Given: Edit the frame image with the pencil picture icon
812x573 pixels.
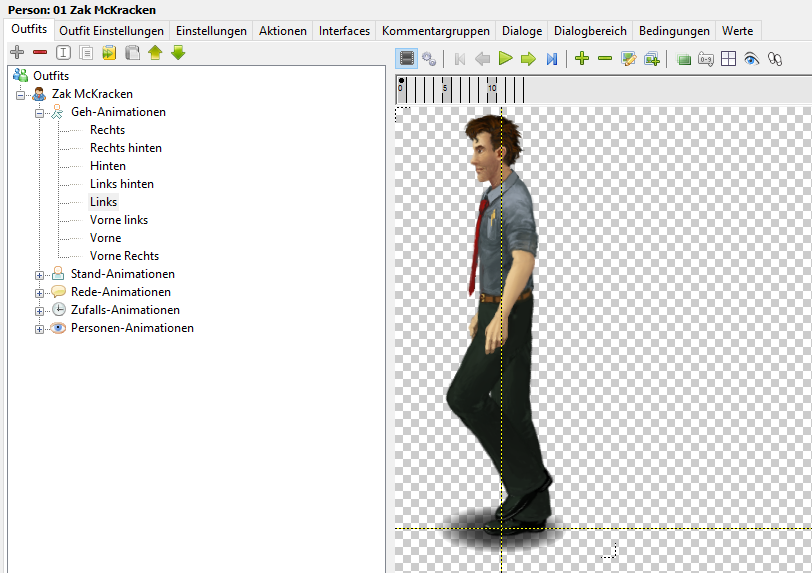Looking at the screenshot, I should point(629,59).
